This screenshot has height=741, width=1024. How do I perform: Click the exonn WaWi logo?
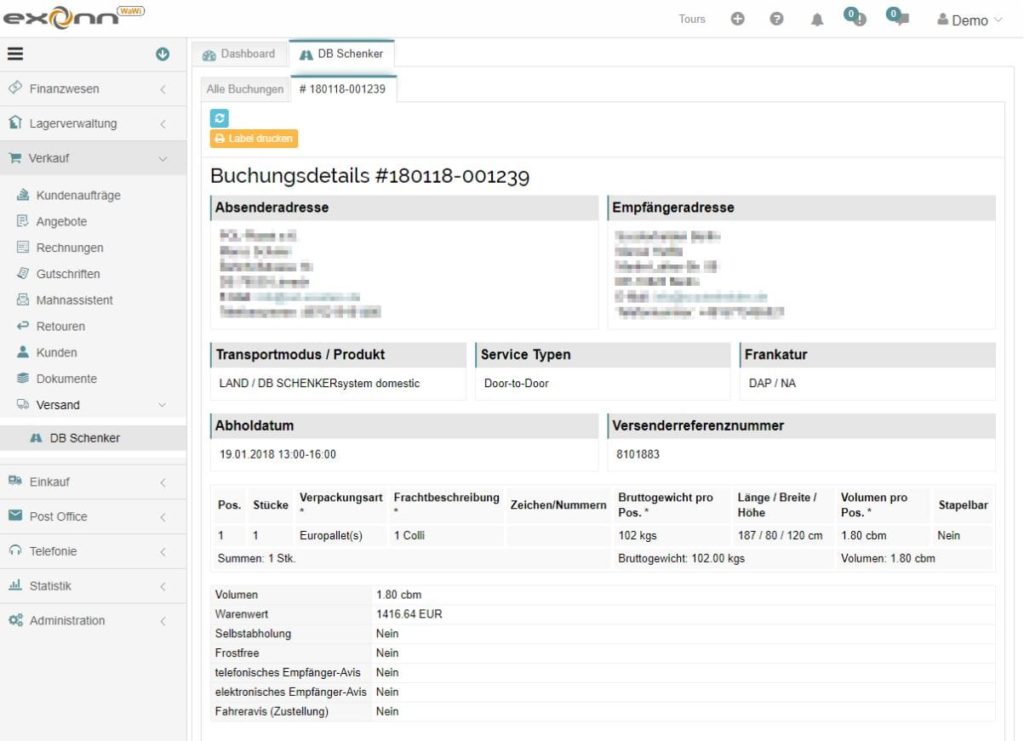click(73, 18)
